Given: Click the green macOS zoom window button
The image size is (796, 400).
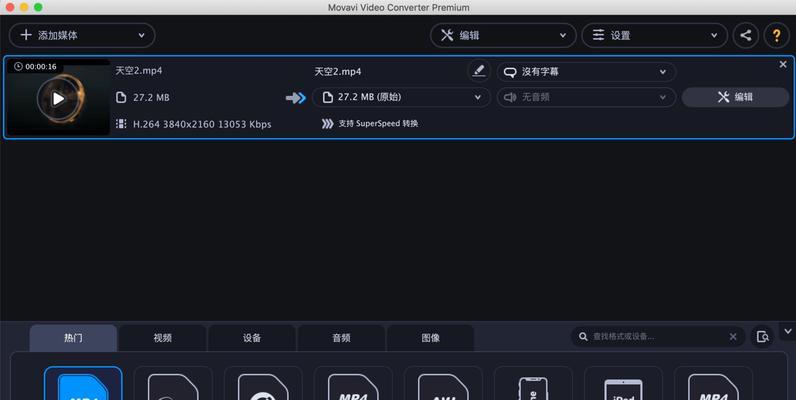Looking at the screenshot, I should 38,8.
